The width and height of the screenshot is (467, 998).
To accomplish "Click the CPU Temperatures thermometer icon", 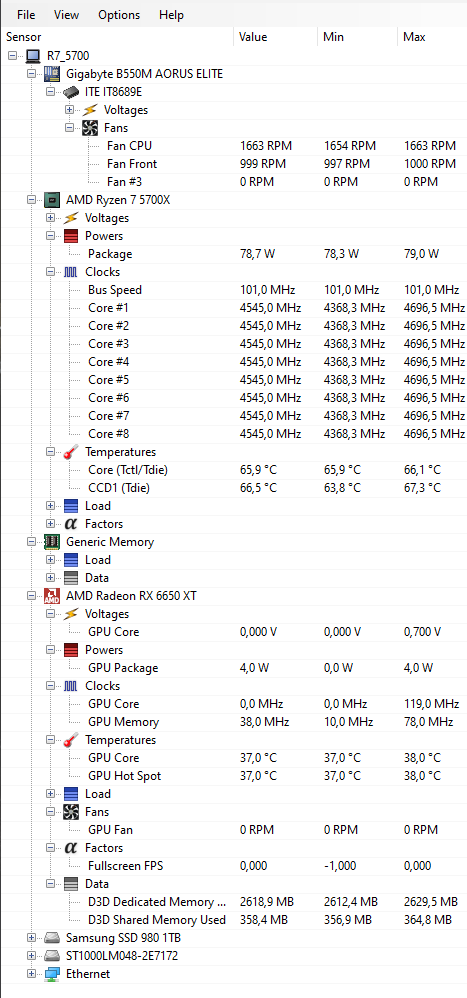I will point(71,452).
